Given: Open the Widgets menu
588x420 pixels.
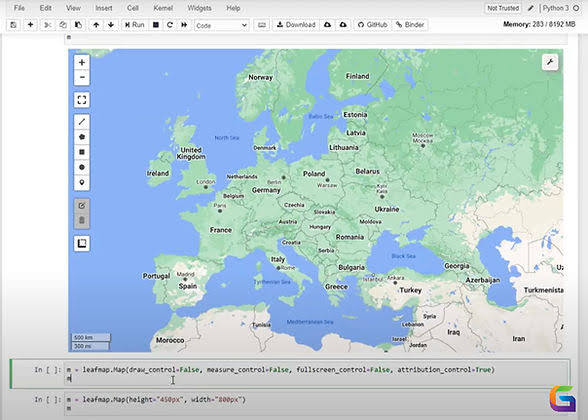Looking at the screenshot, I should coord(199,8).
